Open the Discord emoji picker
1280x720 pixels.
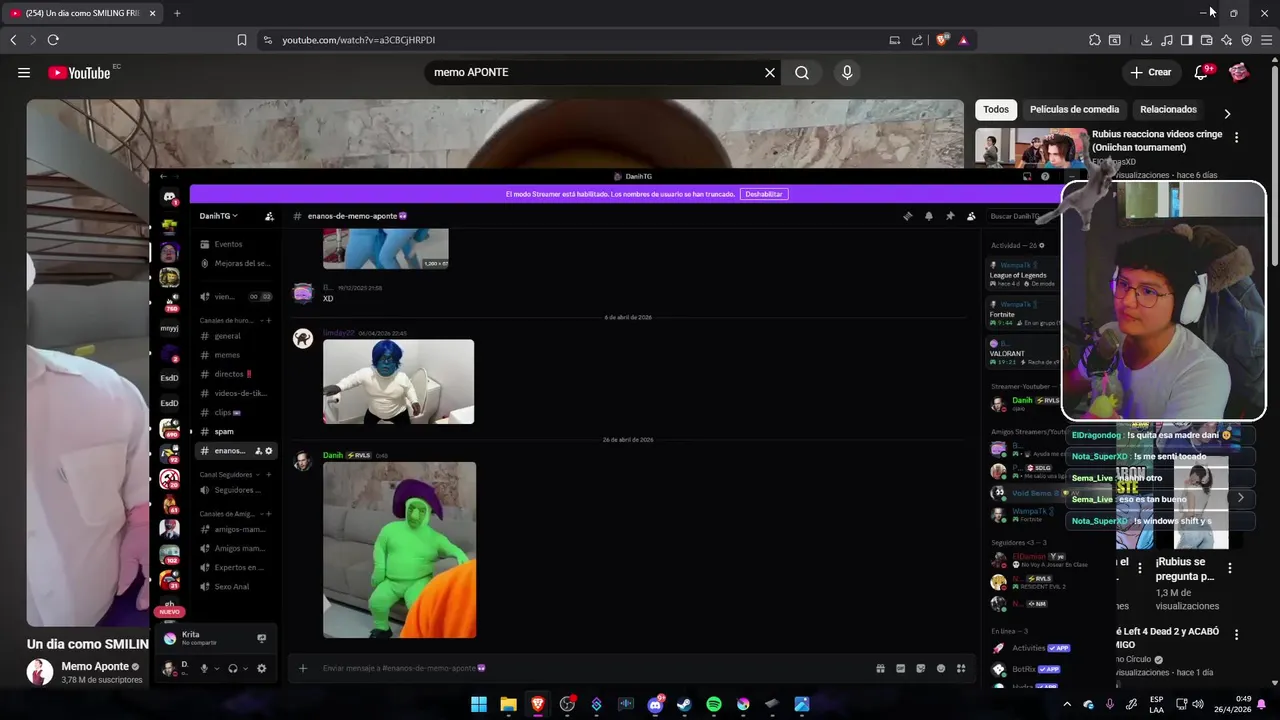(x=941, y=669)
